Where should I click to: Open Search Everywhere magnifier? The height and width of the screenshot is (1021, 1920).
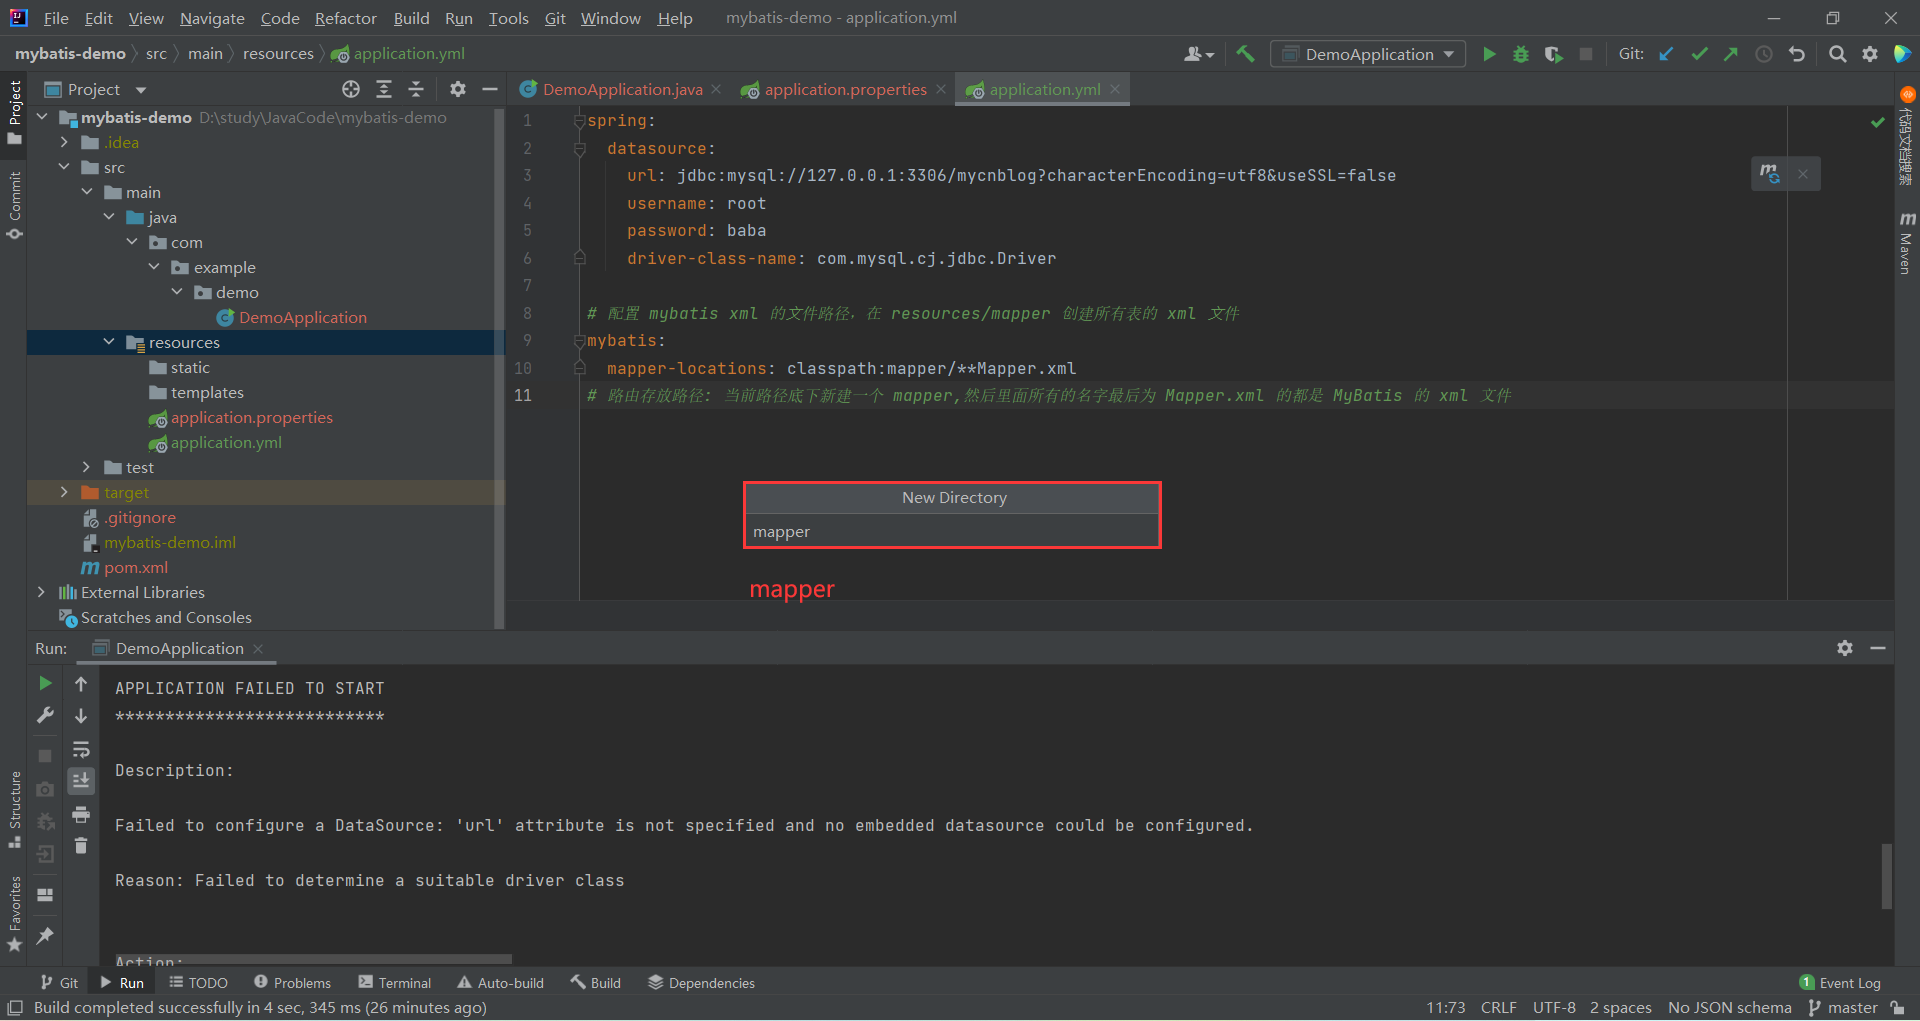pos(1837,54)
